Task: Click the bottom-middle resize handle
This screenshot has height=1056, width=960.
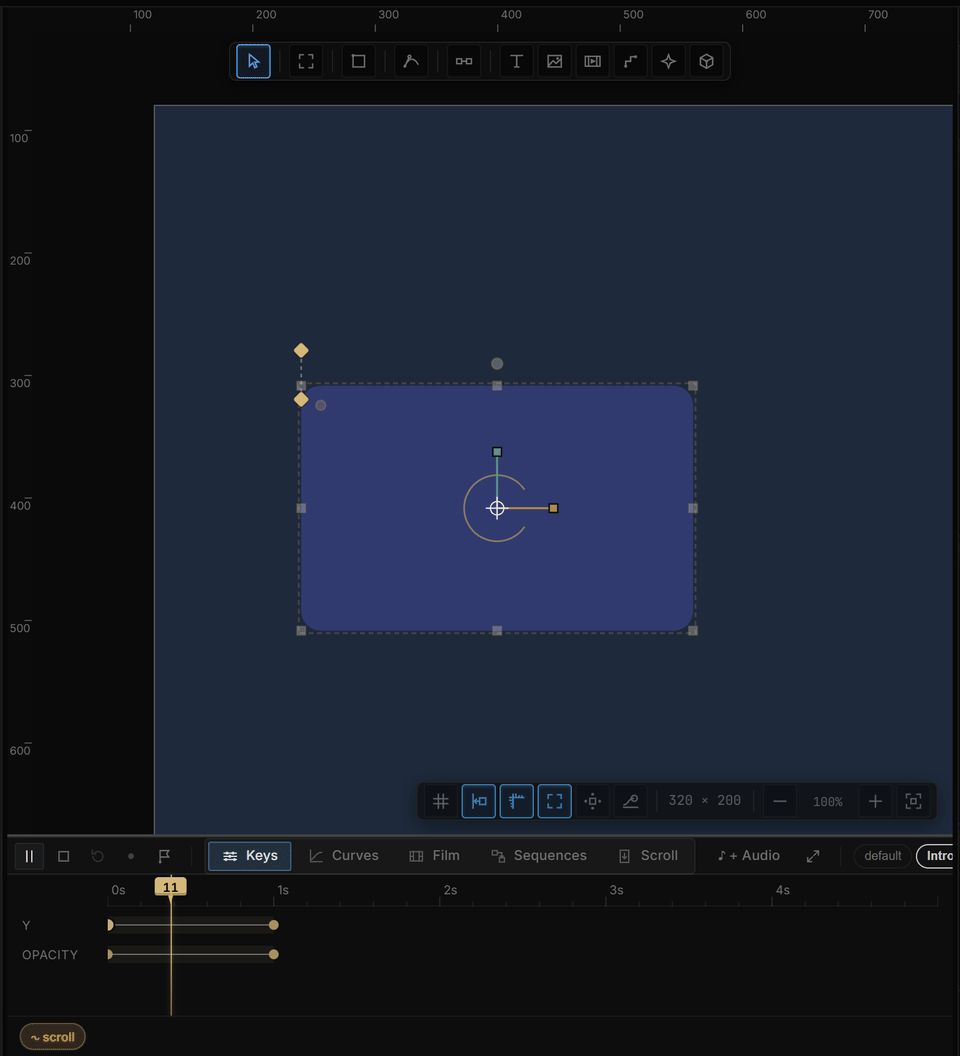Action: (x=497, y=631)
